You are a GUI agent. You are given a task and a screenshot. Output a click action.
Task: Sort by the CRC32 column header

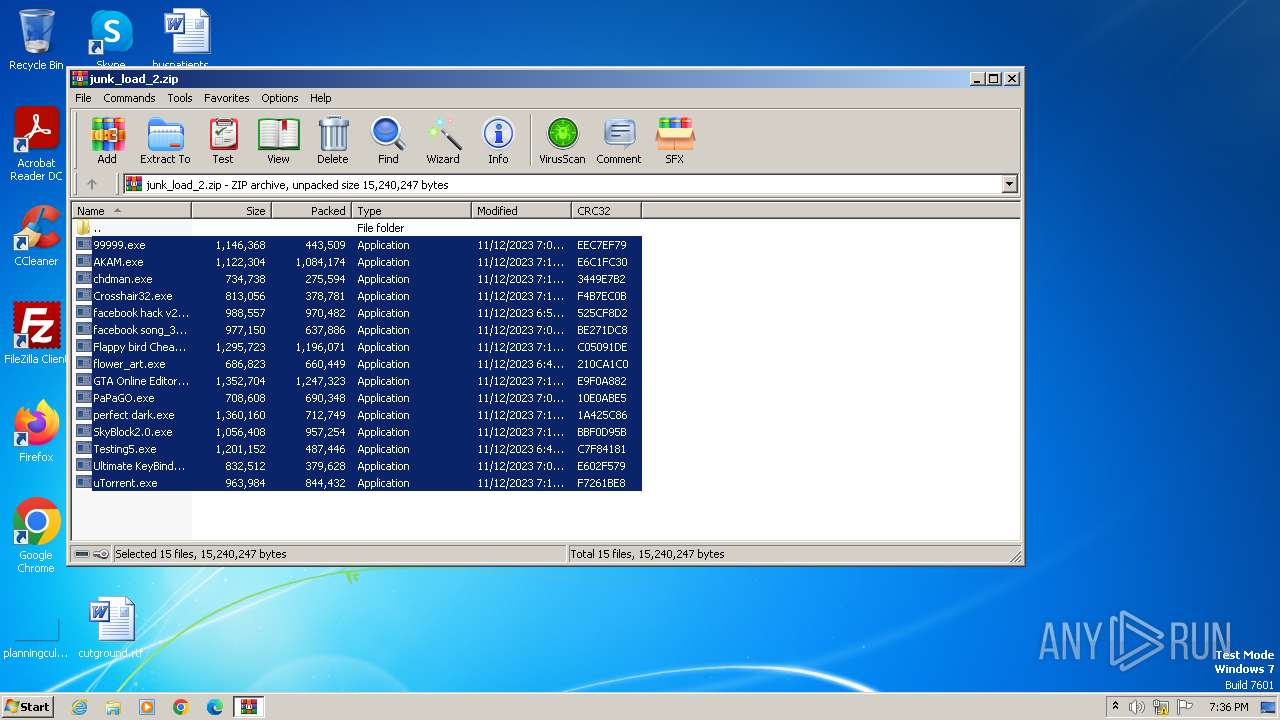pos(606,211)
